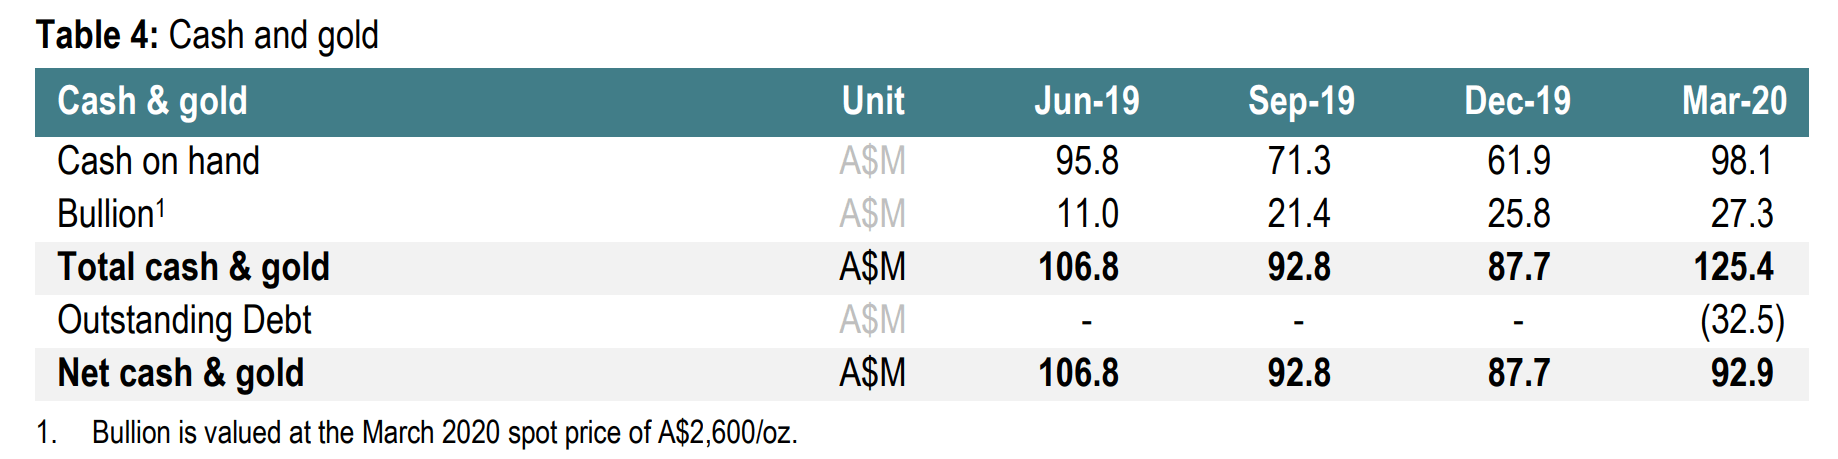Screen dimensions: 1838x459
Task: Click the Unit column header
Action: (x=873, y=101)
